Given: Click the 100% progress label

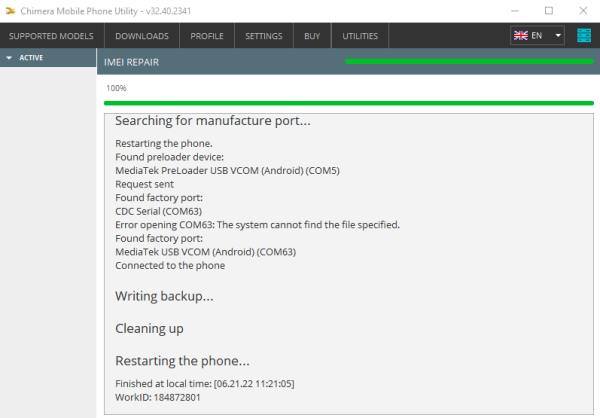Looking at the screenshot, I should pos(116,88).
